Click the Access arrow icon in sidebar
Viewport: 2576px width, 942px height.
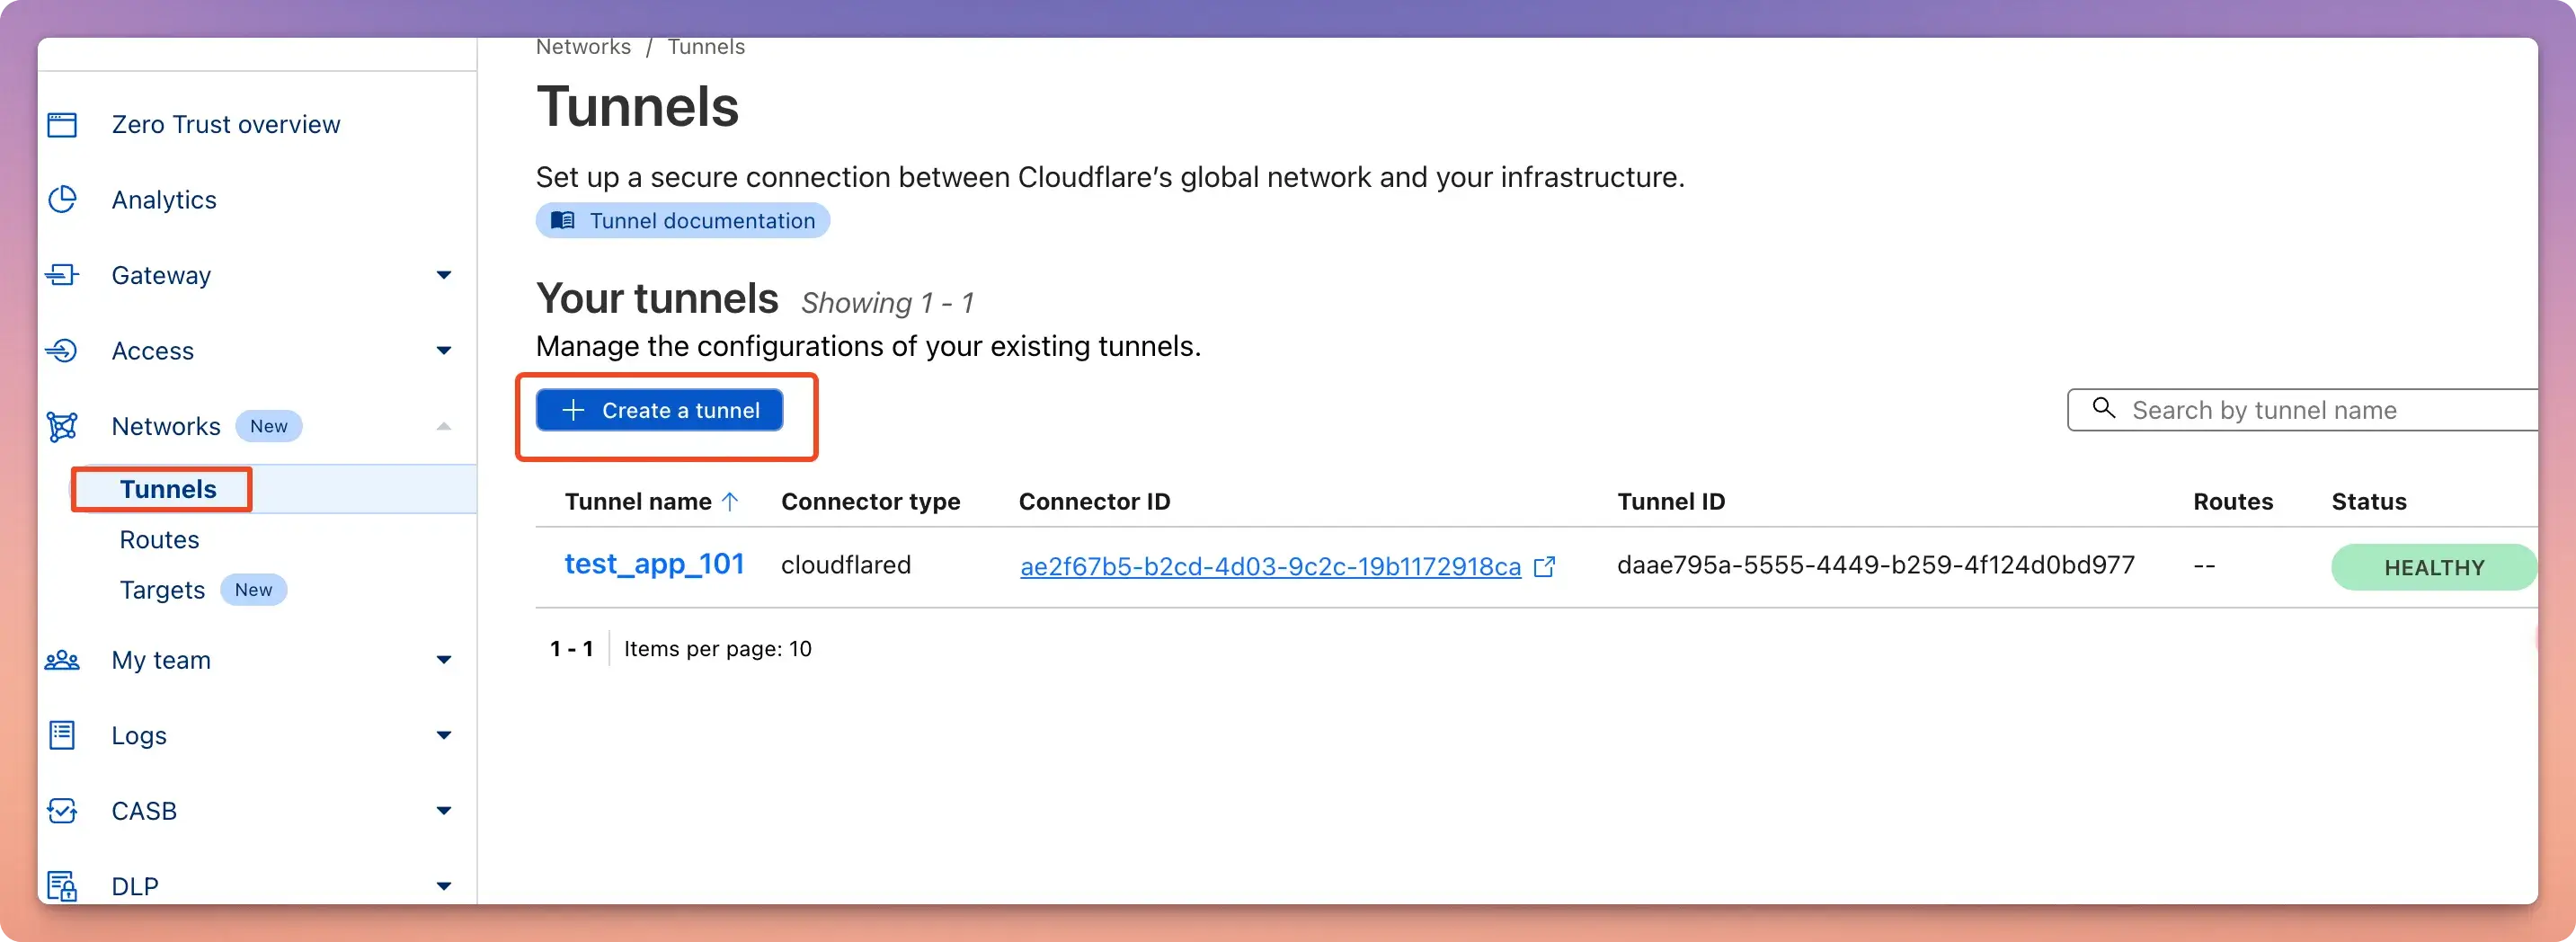click(x=62, y=351)
